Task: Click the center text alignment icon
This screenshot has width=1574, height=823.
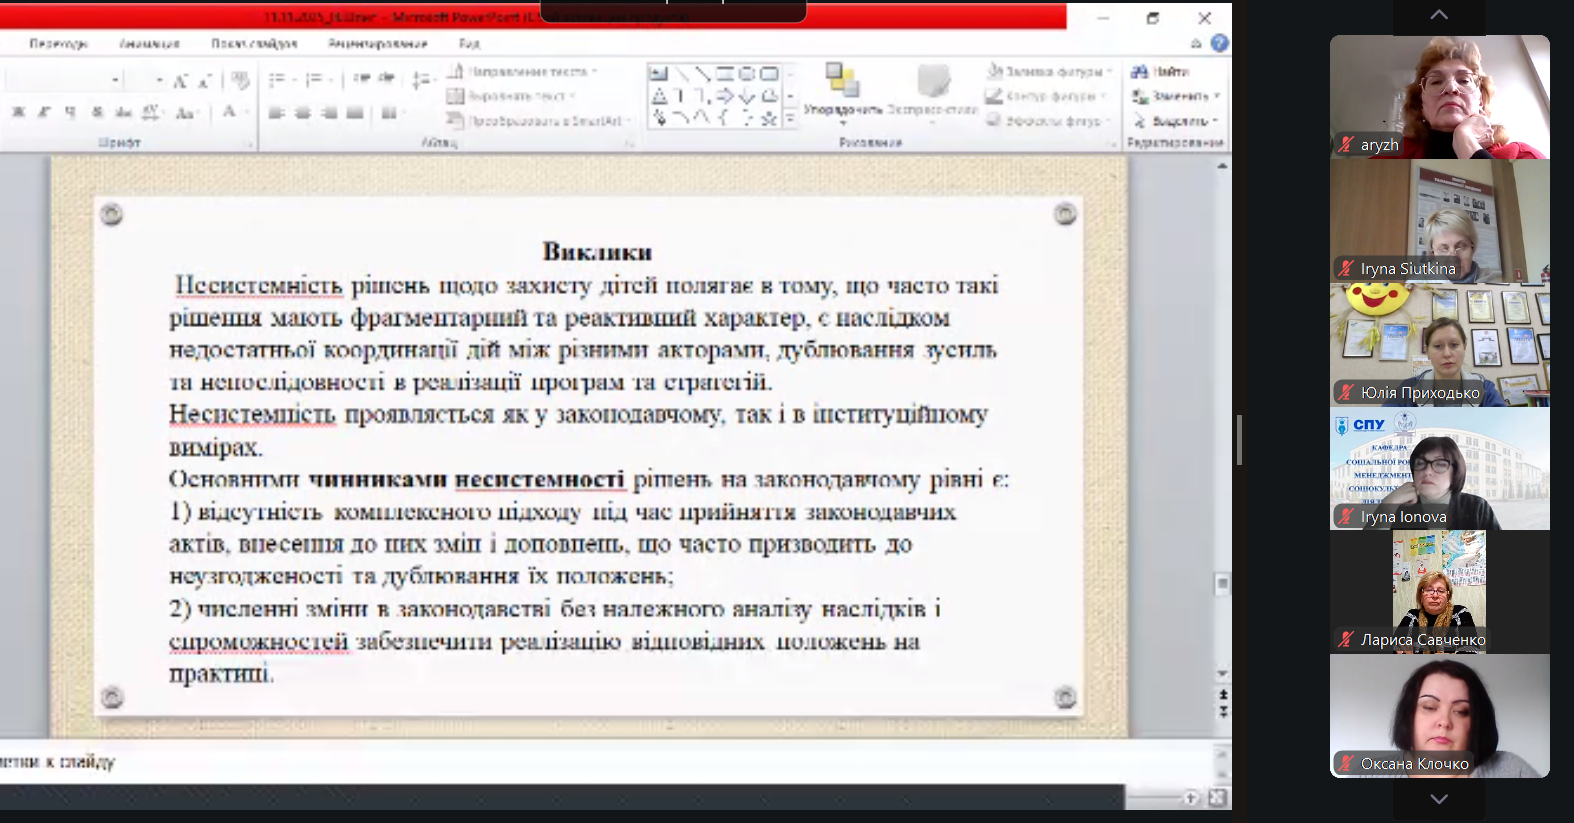Action: point(303,113)
